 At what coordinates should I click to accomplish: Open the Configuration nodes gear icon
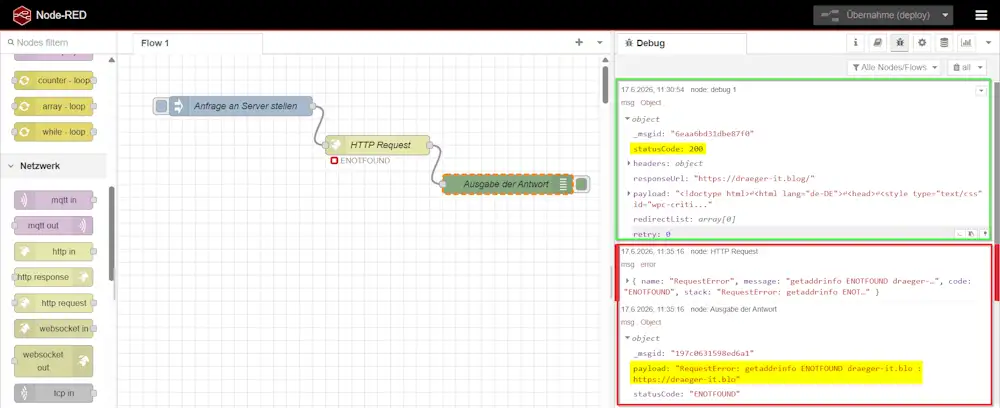pyautogui.click(x=922, y=43)
